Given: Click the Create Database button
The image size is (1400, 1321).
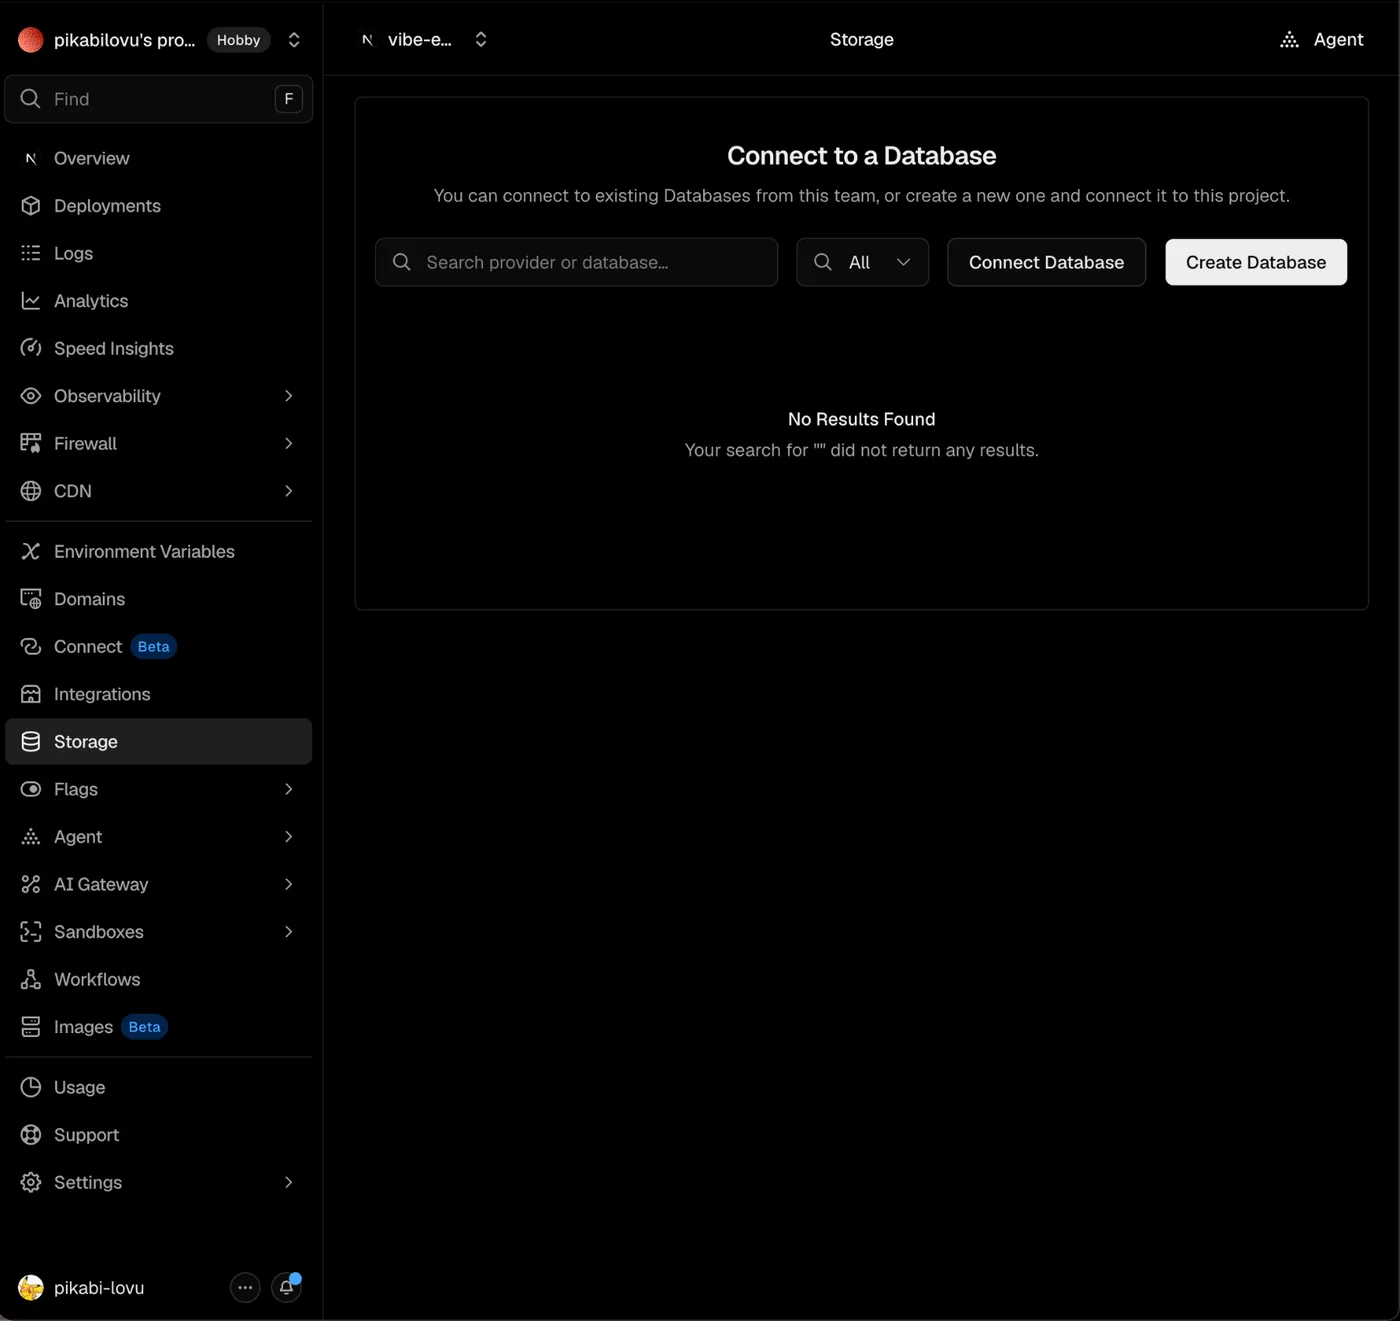Looking at the screenshot, I should click(1256, 262).
